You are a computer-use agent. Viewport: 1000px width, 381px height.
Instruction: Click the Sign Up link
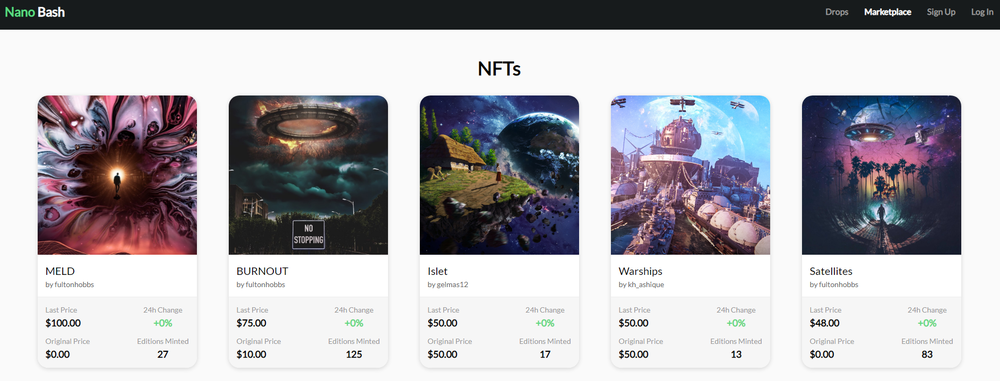(941, 12)
